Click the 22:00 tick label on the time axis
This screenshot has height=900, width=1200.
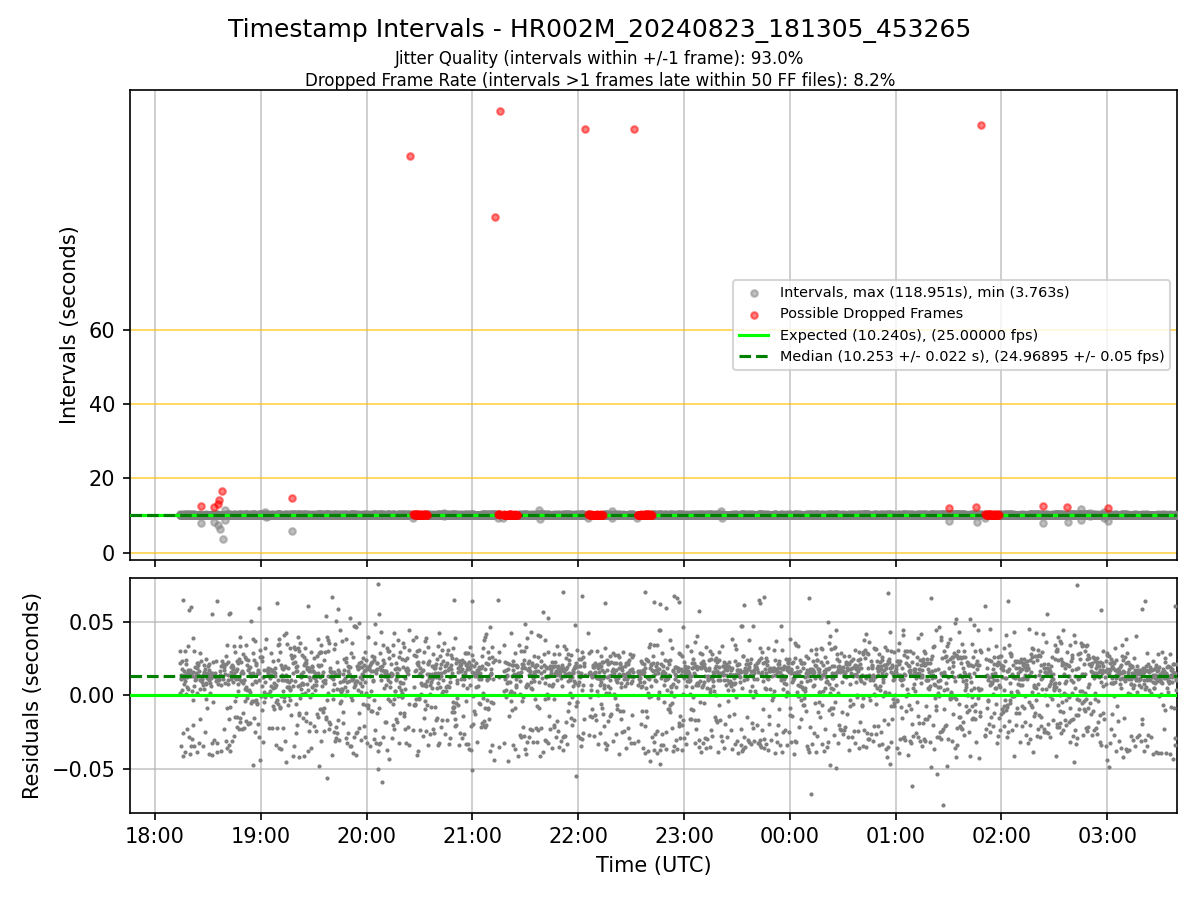pyautogui.click(x=578, y=837)
